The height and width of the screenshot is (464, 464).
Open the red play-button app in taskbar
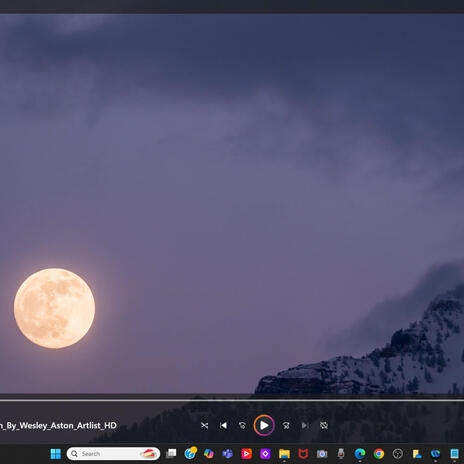[247, 454]
